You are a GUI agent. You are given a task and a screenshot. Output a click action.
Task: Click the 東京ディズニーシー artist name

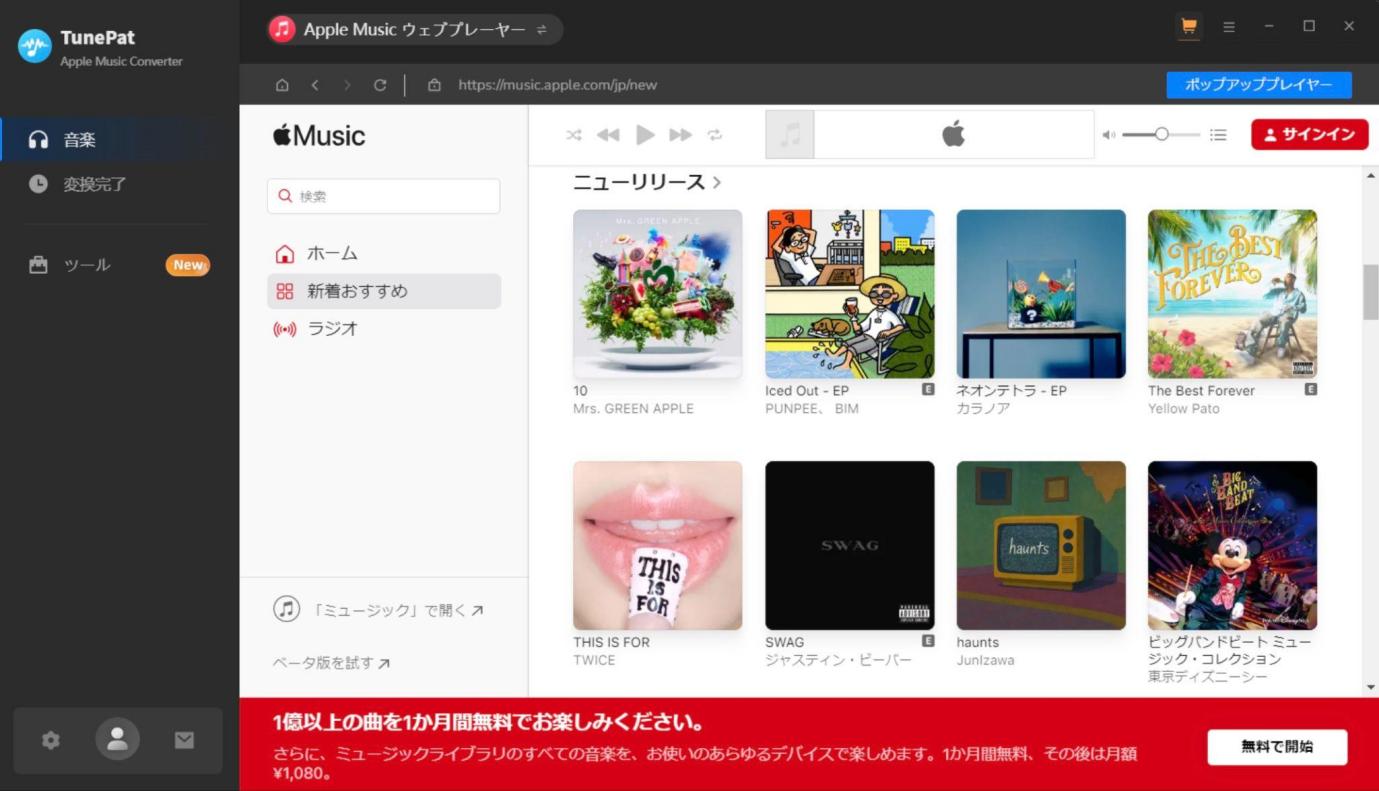pyautogui.click(x=1207, y=677)
